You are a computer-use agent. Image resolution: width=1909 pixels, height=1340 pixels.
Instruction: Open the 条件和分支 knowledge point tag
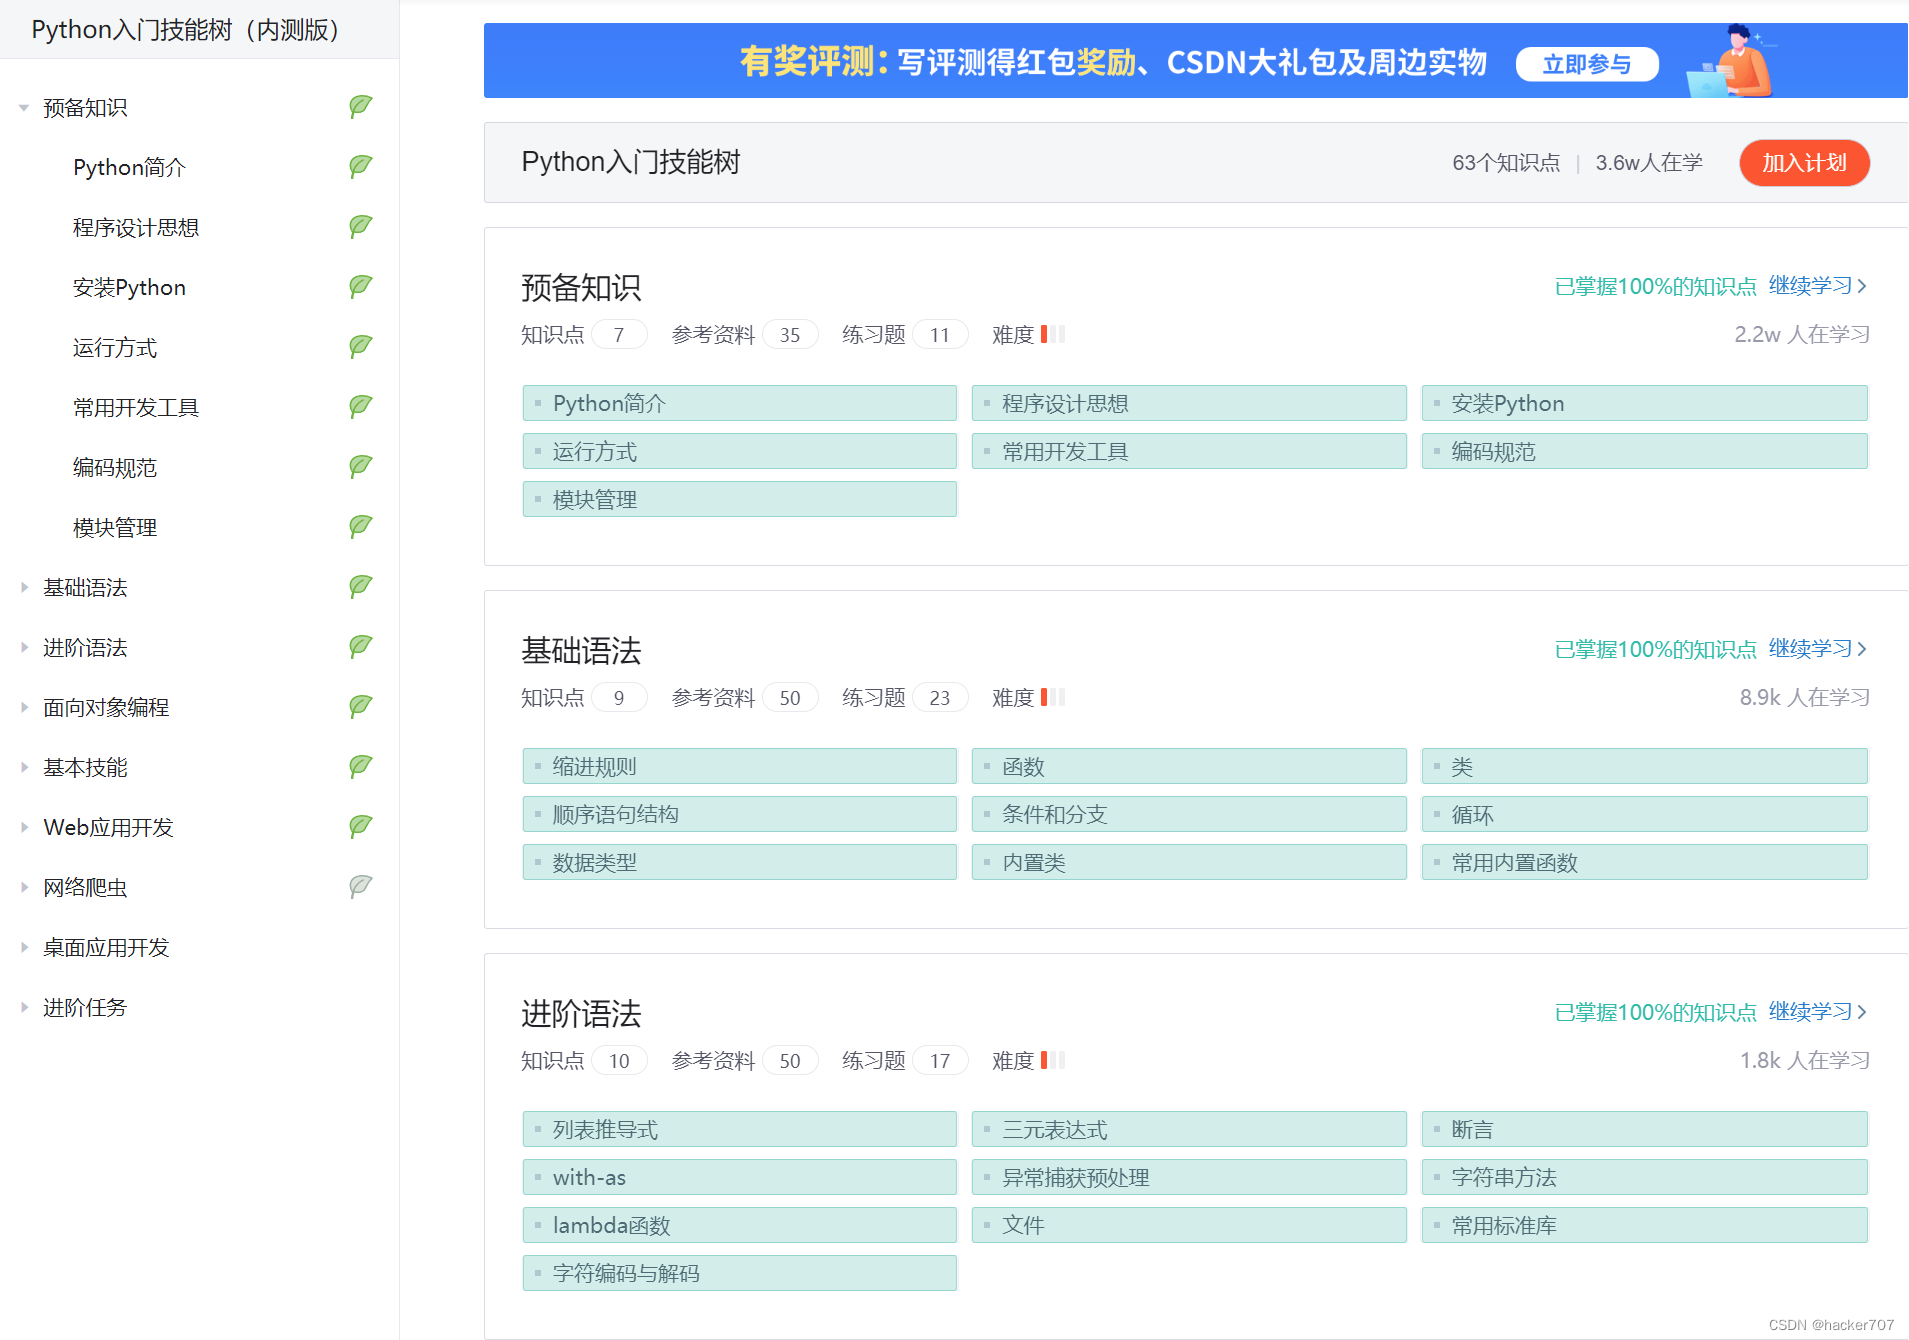1189,814
